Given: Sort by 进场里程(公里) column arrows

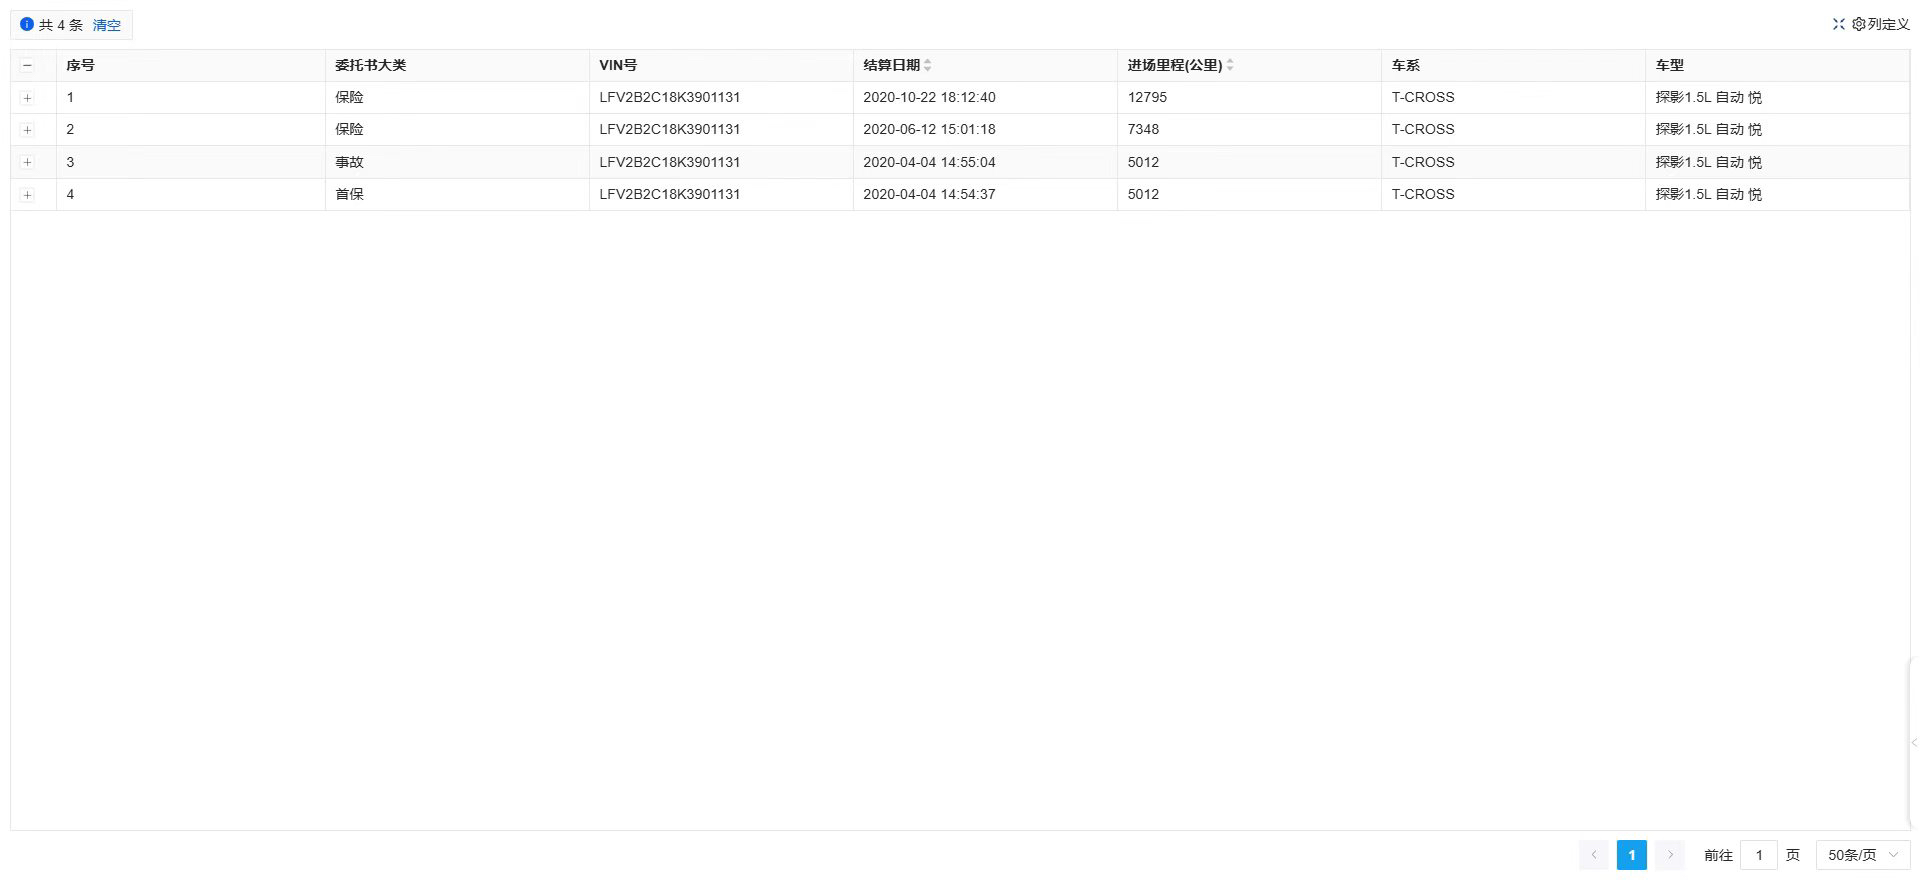Looking at the screenshot, I should click(1230, 65).
